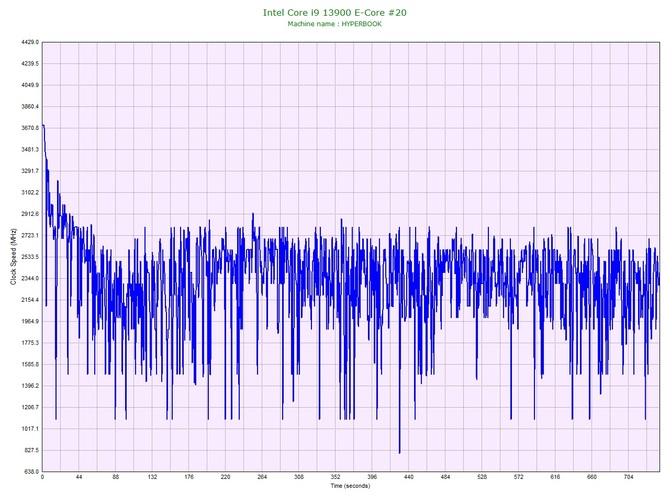This screenshot has height=503, width=670.
Task: Click the '220' x-axis tick label
Action: (x=226, y=477)
